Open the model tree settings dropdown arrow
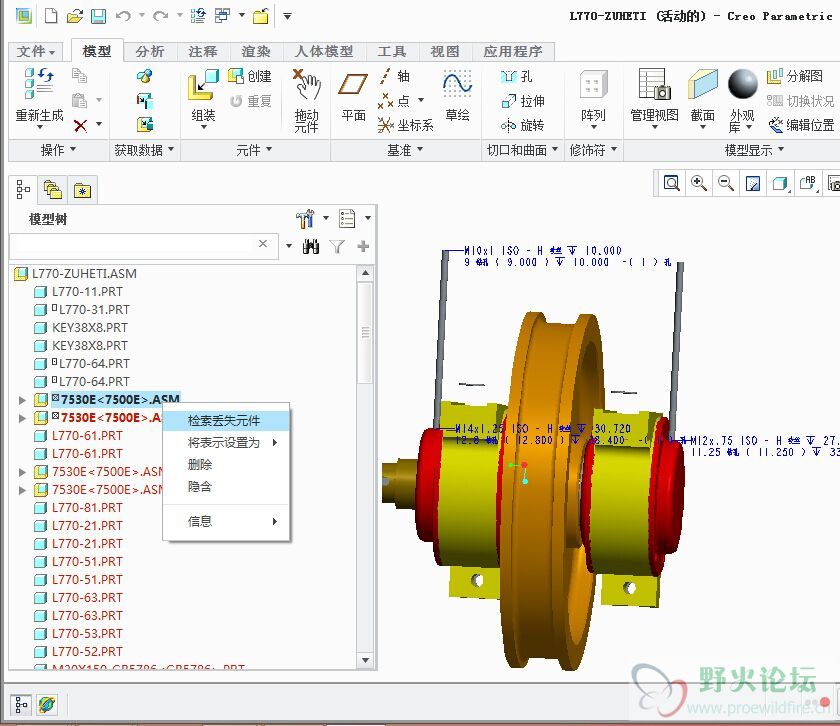840x726 pixels. 326,218
